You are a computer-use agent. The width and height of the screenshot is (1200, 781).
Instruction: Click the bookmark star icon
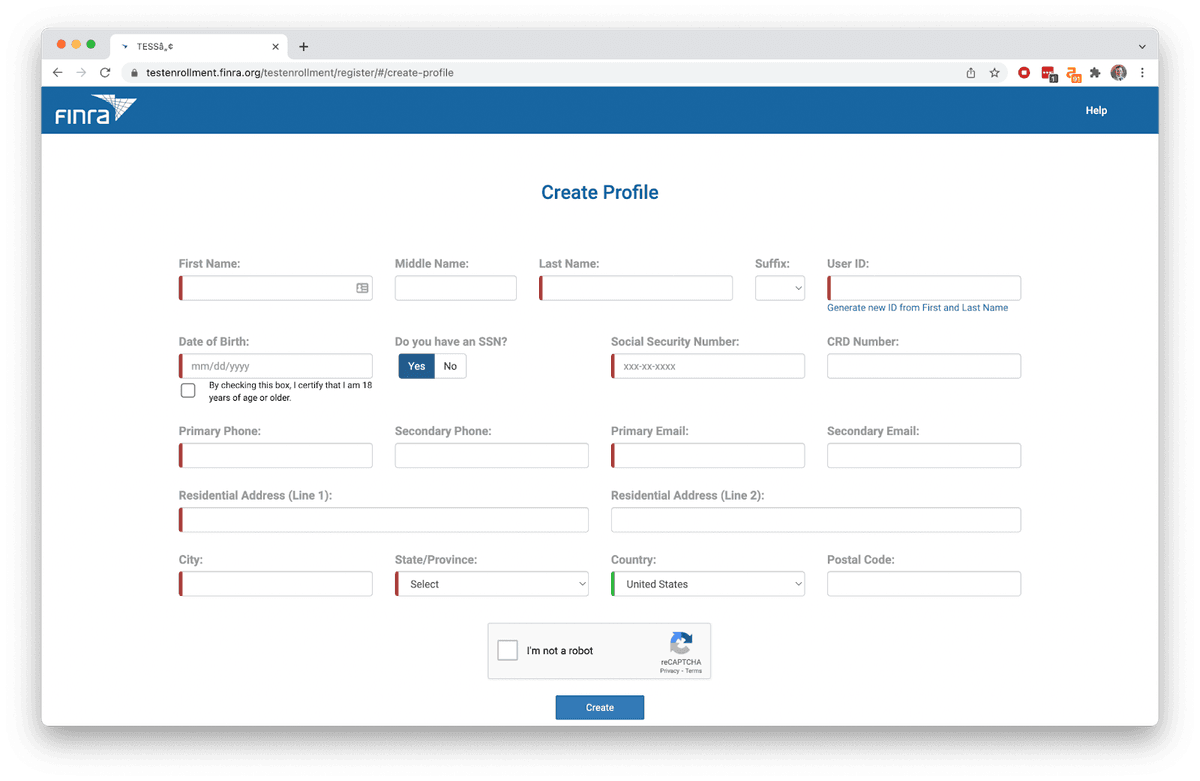pos(995,73)
